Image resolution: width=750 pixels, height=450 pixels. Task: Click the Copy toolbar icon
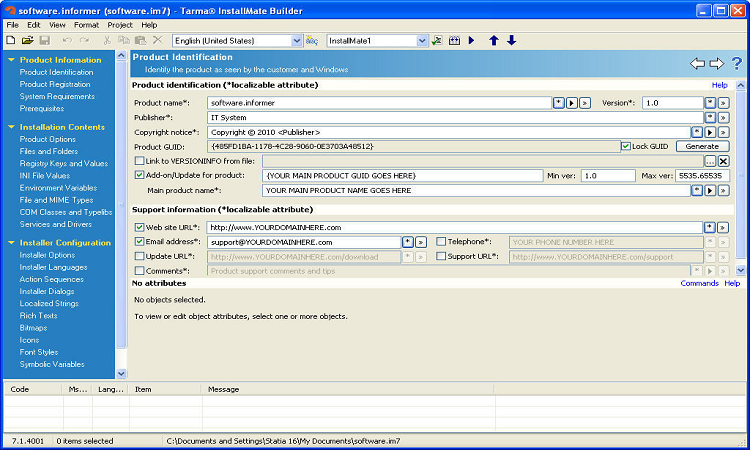click(x=124, y=41)
